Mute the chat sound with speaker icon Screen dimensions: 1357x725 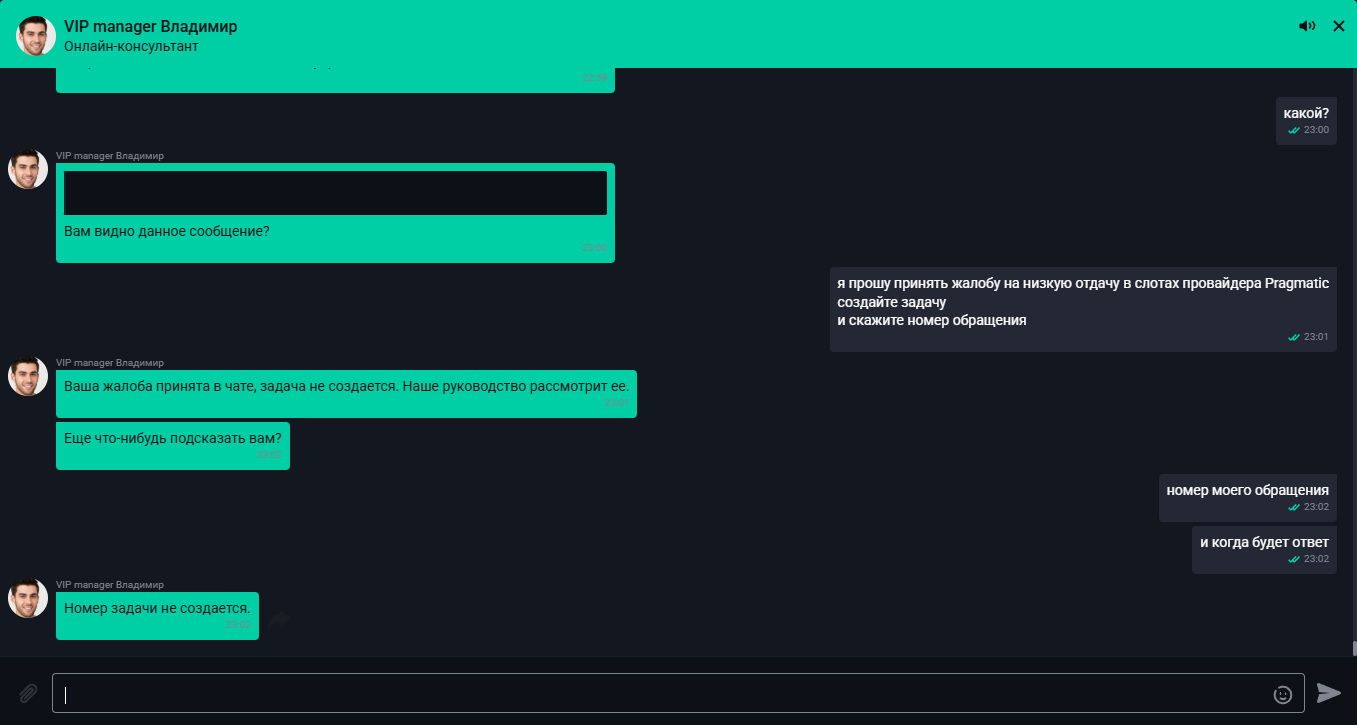click(1307, 27)
